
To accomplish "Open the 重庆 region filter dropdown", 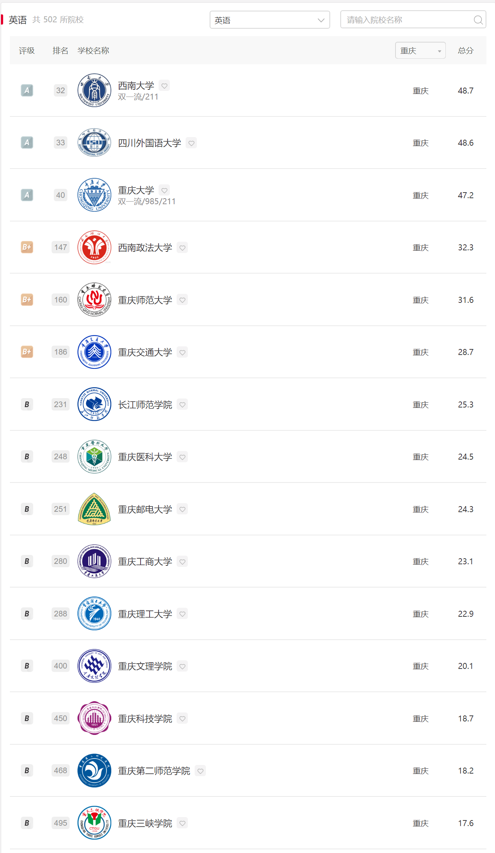I will coord(420,51).
